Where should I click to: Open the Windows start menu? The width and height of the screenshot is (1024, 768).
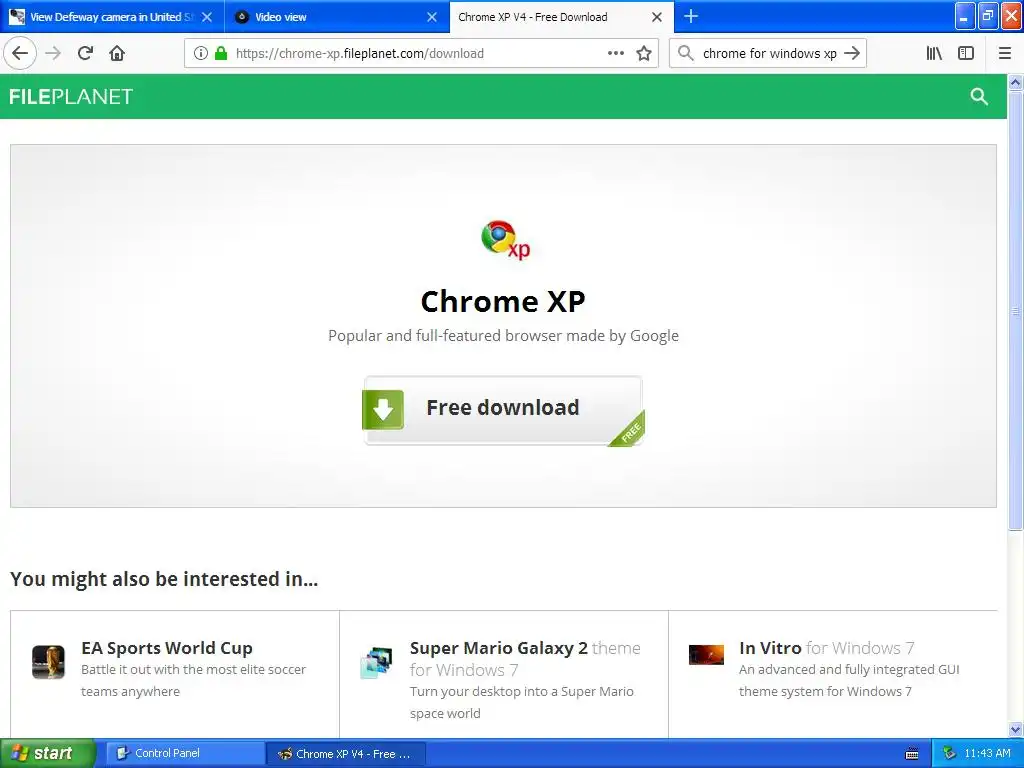pyautogui.click(x=48, y=754)
